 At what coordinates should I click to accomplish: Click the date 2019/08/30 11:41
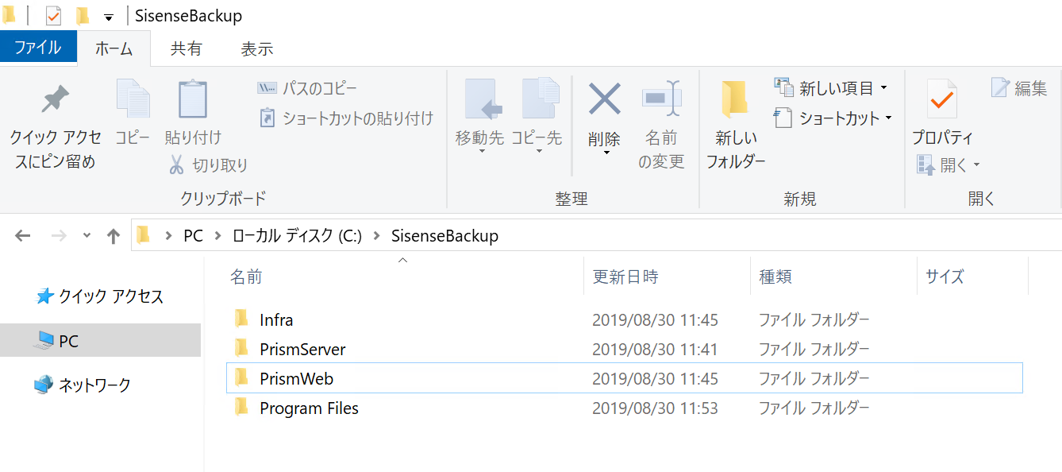655,349
